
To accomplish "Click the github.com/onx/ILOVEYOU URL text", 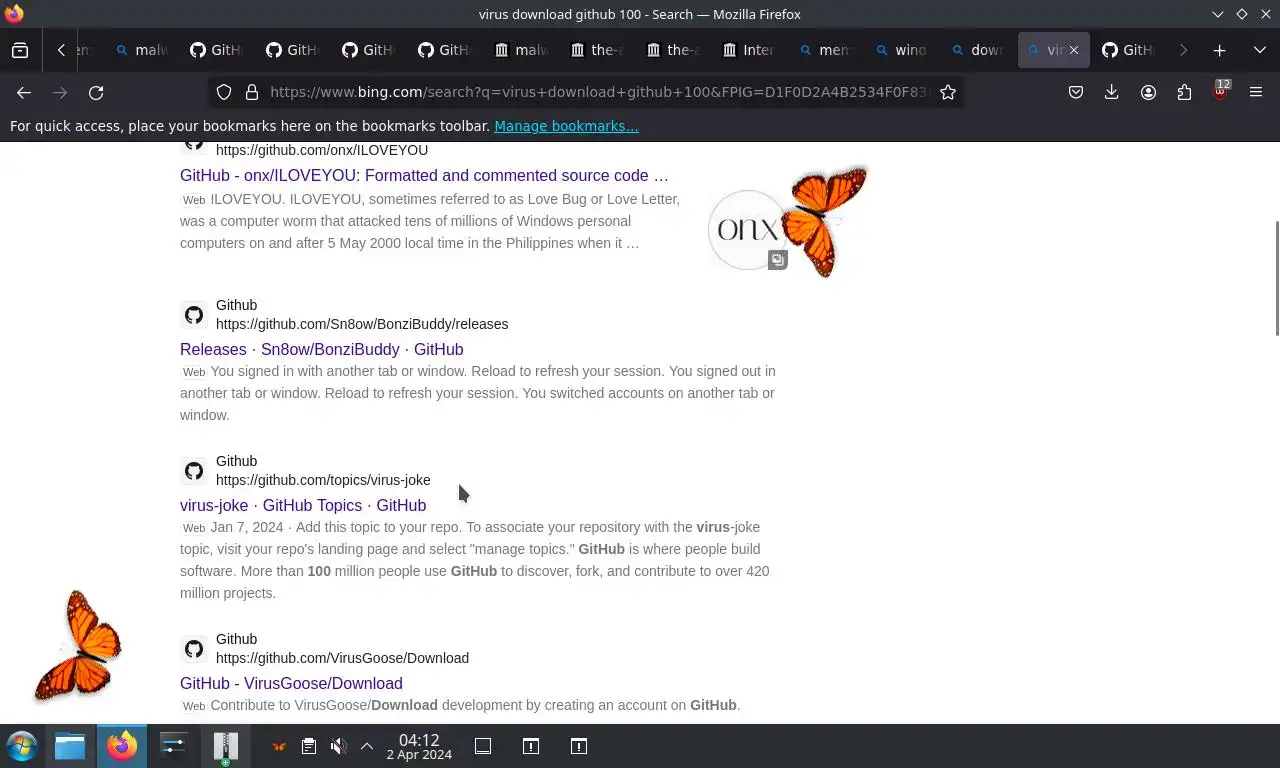I will point(322,150).
